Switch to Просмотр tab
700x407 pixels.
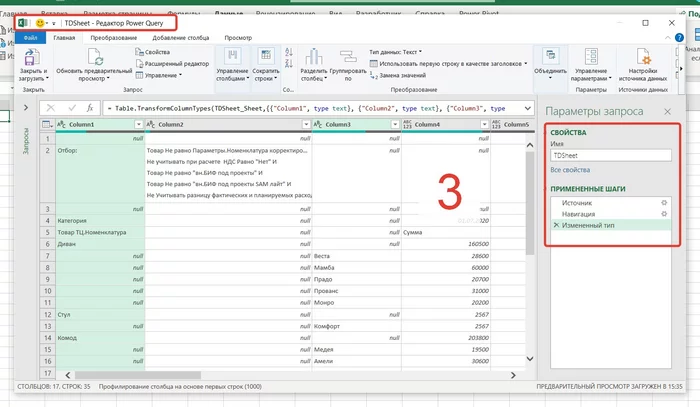click(238, 38)
